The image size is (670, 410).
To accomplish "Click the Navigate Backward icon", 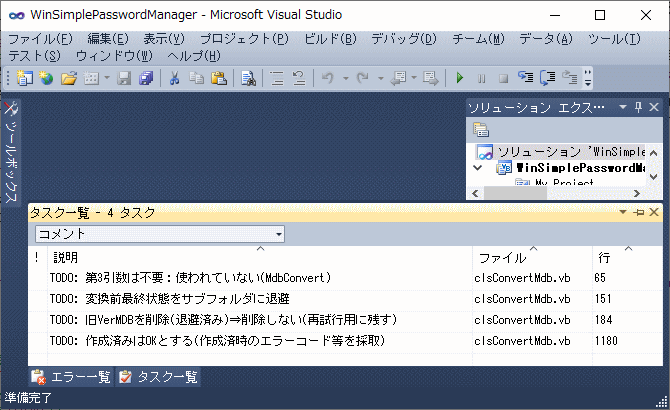I will (x=398, y=78).
